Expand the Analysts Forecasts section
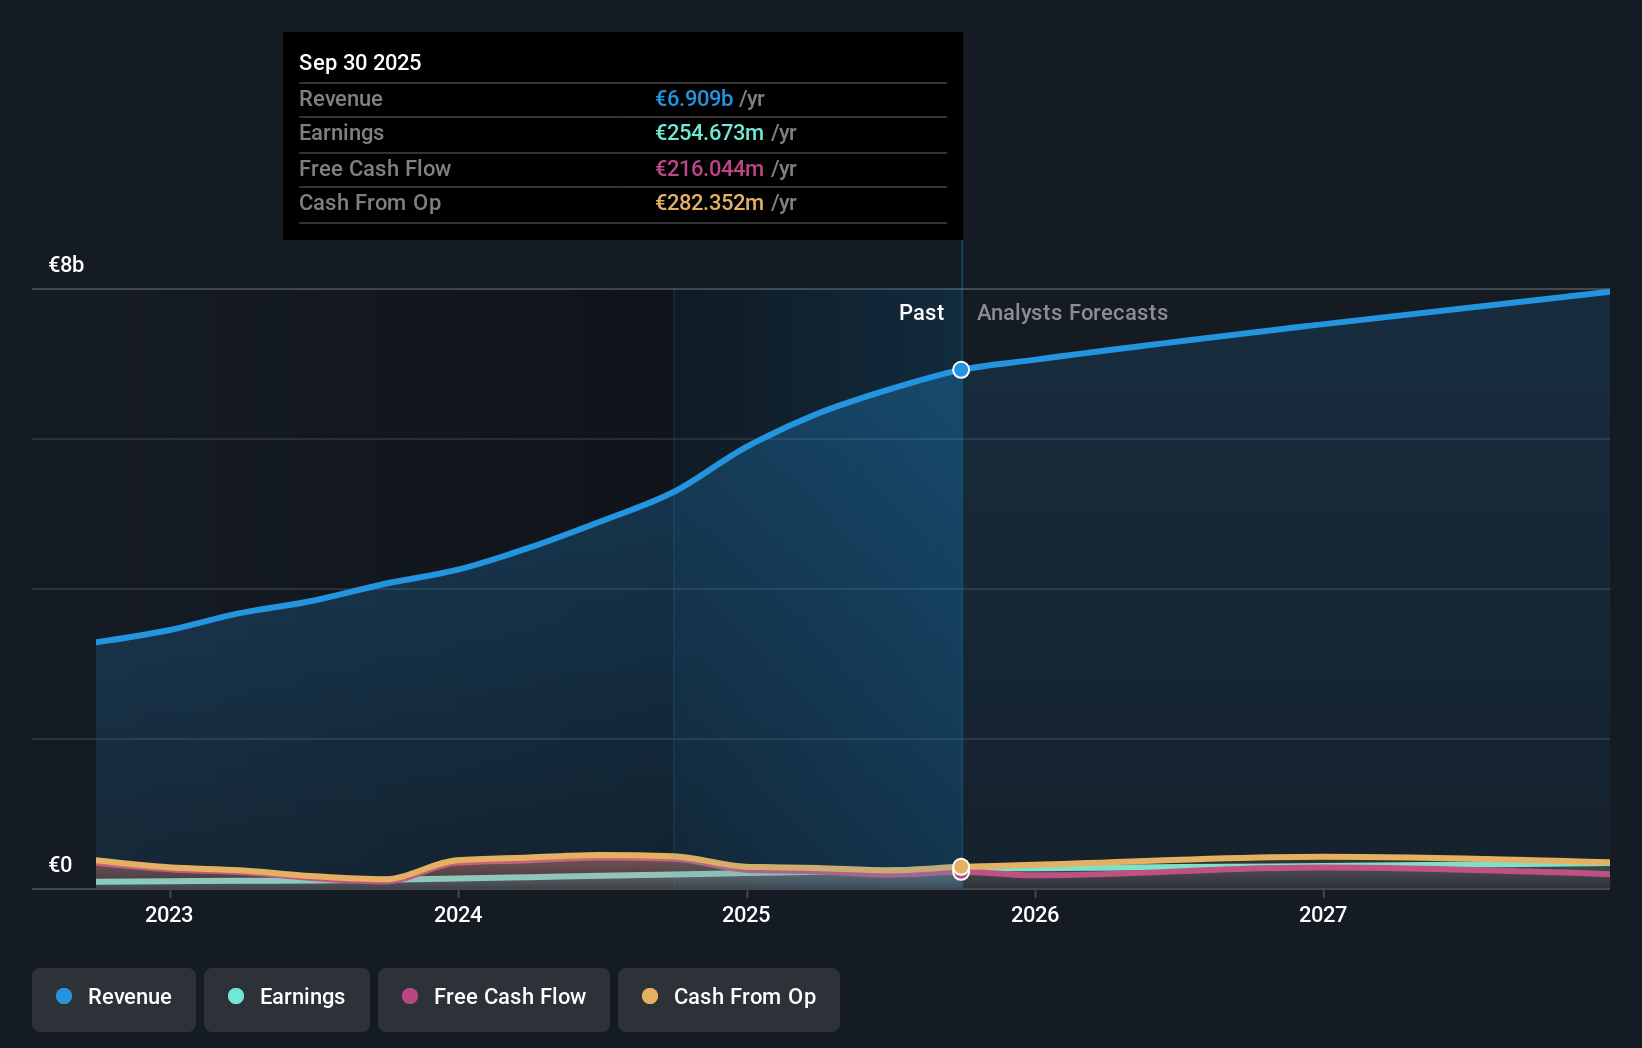The height and width of the screenshot is (1048, 1642). click(1072, 312)
